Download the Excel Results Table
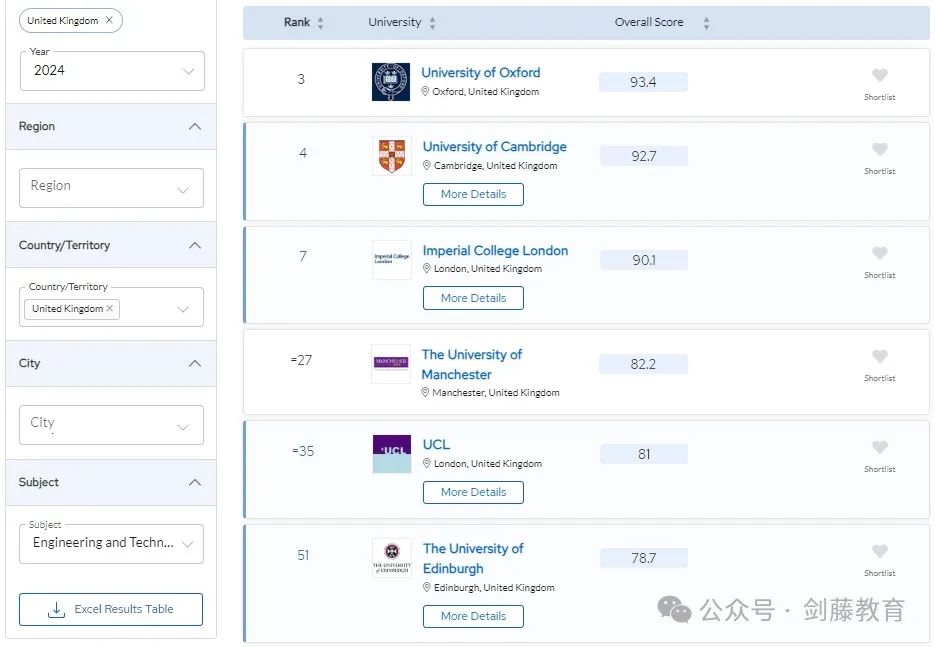The width and height of the screenshot is (935, 647). pyautogui.click(x=111, y=609)
